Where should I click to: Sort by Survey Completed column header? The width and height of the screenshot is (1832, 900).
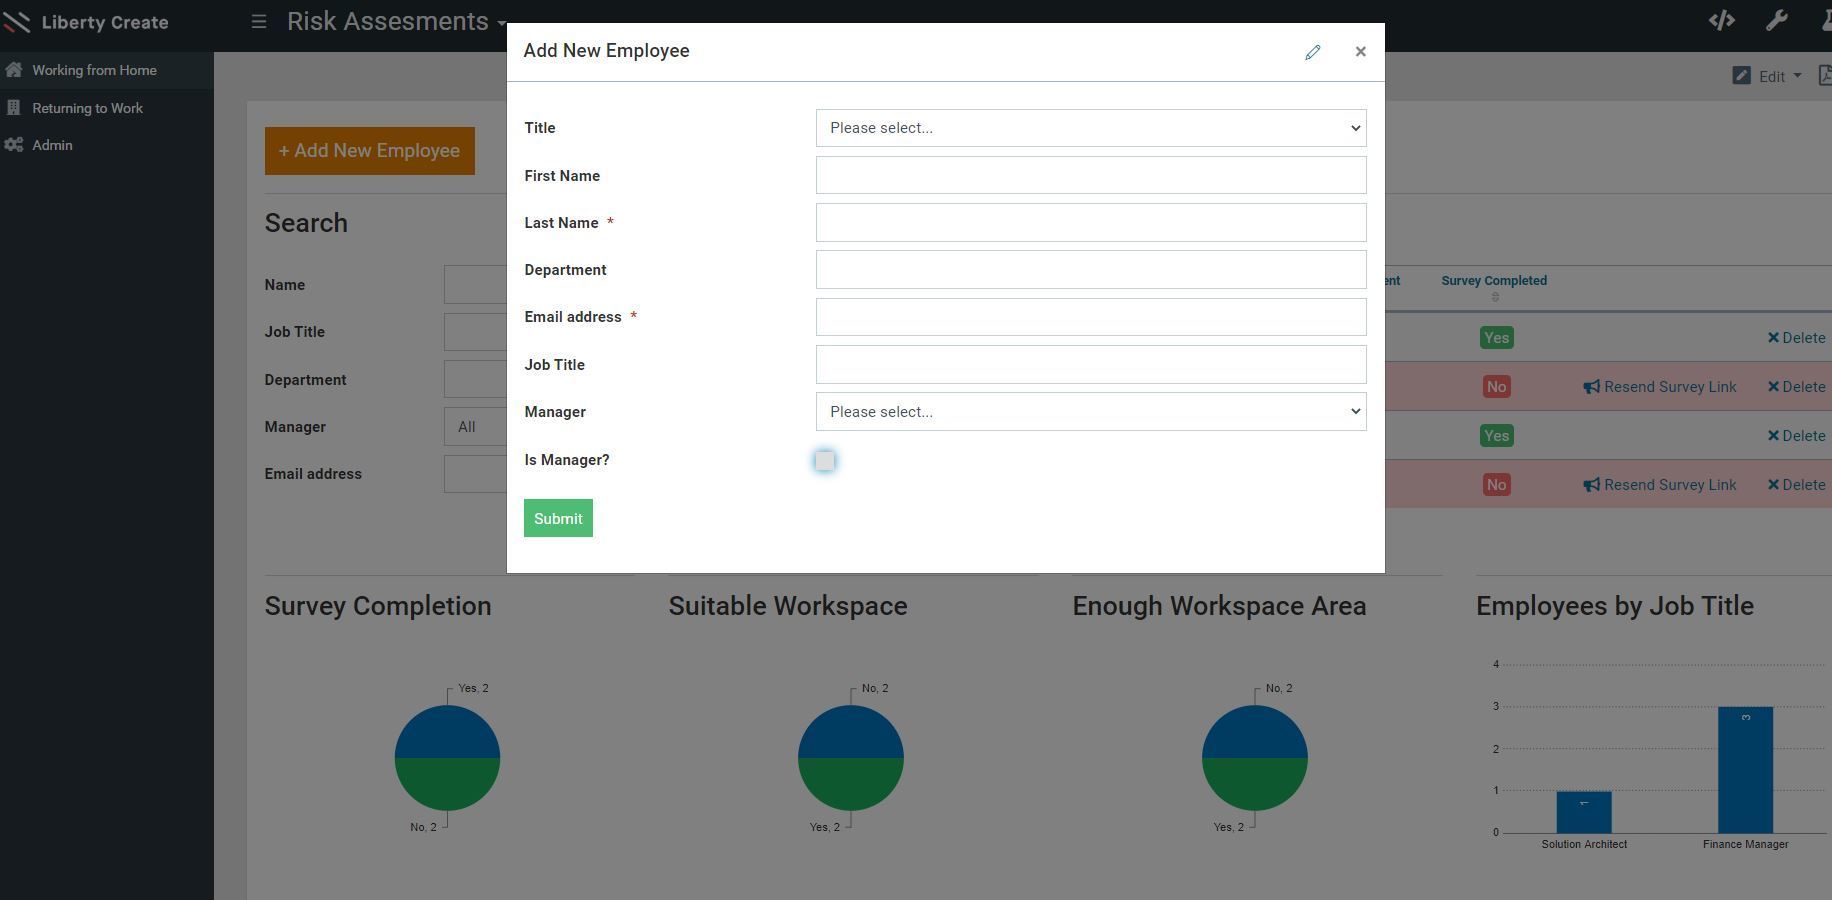coord(1493,281)
